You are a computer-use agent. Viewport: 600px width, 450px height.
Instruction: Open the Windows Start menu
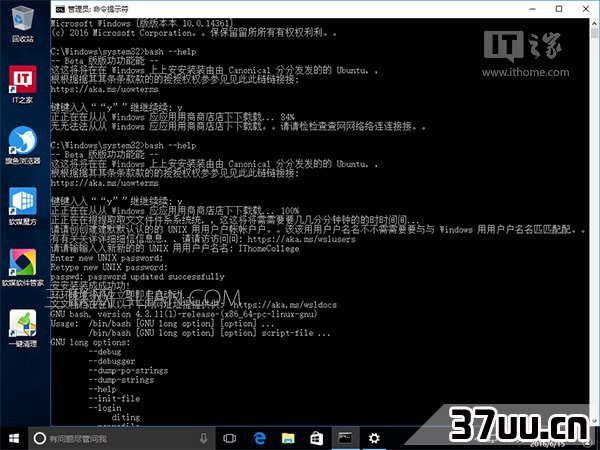(x=14, y=438)
